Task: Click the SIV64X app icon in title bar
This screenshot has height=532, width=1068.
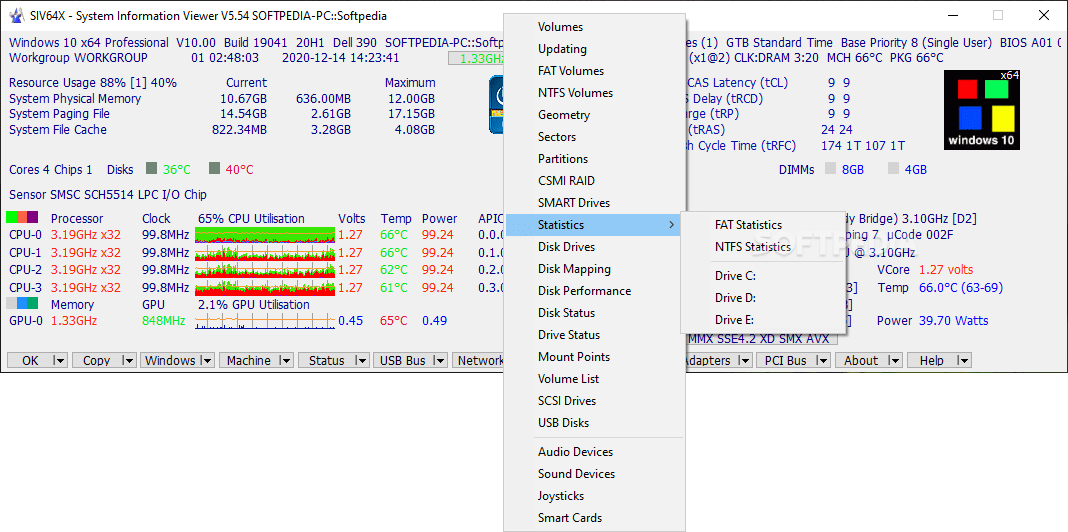Action: click(x=16, y=16)
